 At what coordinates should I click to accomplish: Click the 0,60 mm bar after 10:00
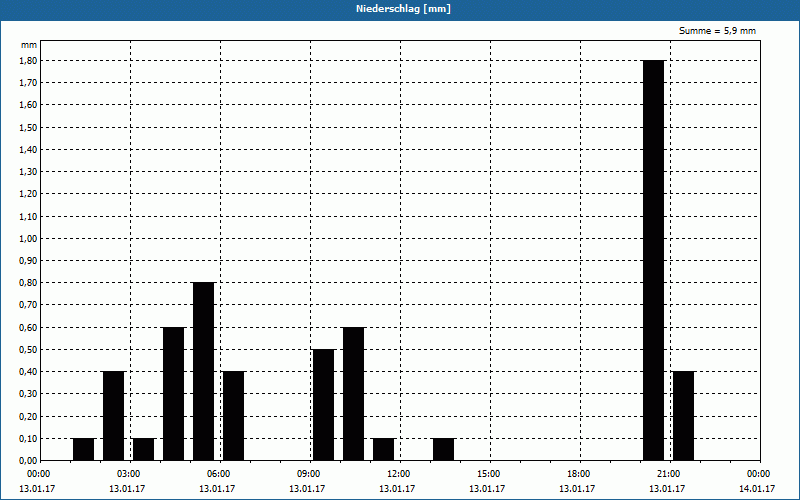(354, 393)
